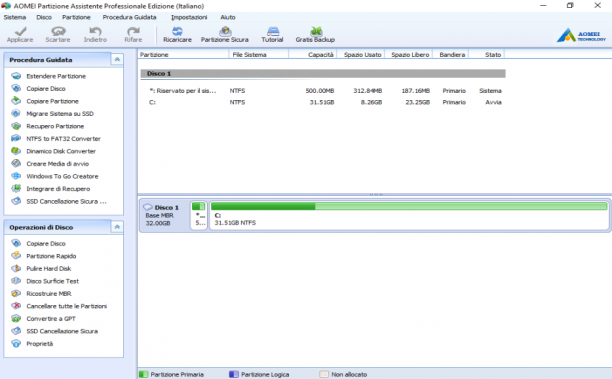Select small reserved partition block in disk map
The height and width of the screenshot is (379, 612).
(199, 215)
